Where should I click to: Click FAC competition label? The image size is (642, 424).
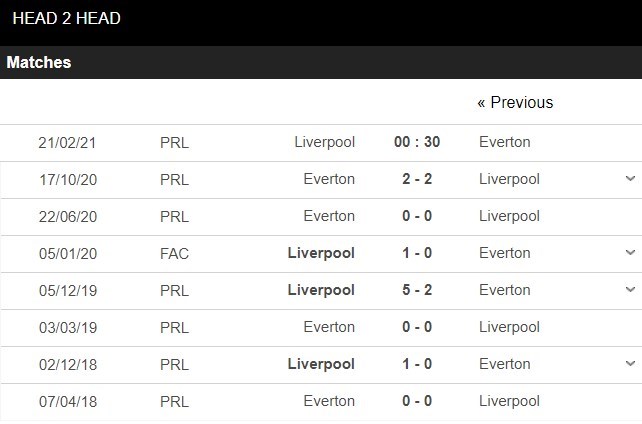click(174, 253)
